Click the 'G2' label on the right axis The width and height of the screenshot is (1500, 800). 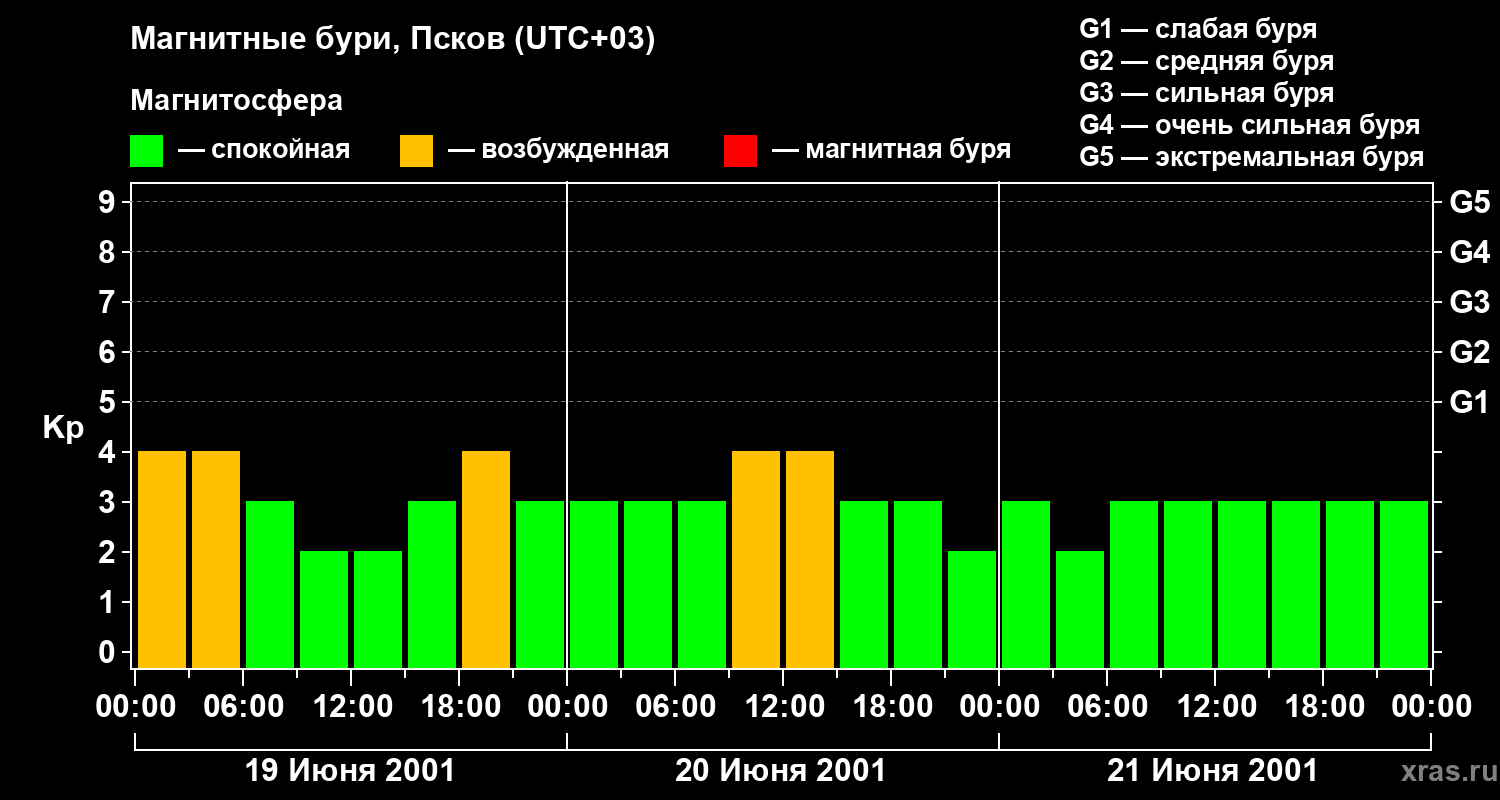1470,352
